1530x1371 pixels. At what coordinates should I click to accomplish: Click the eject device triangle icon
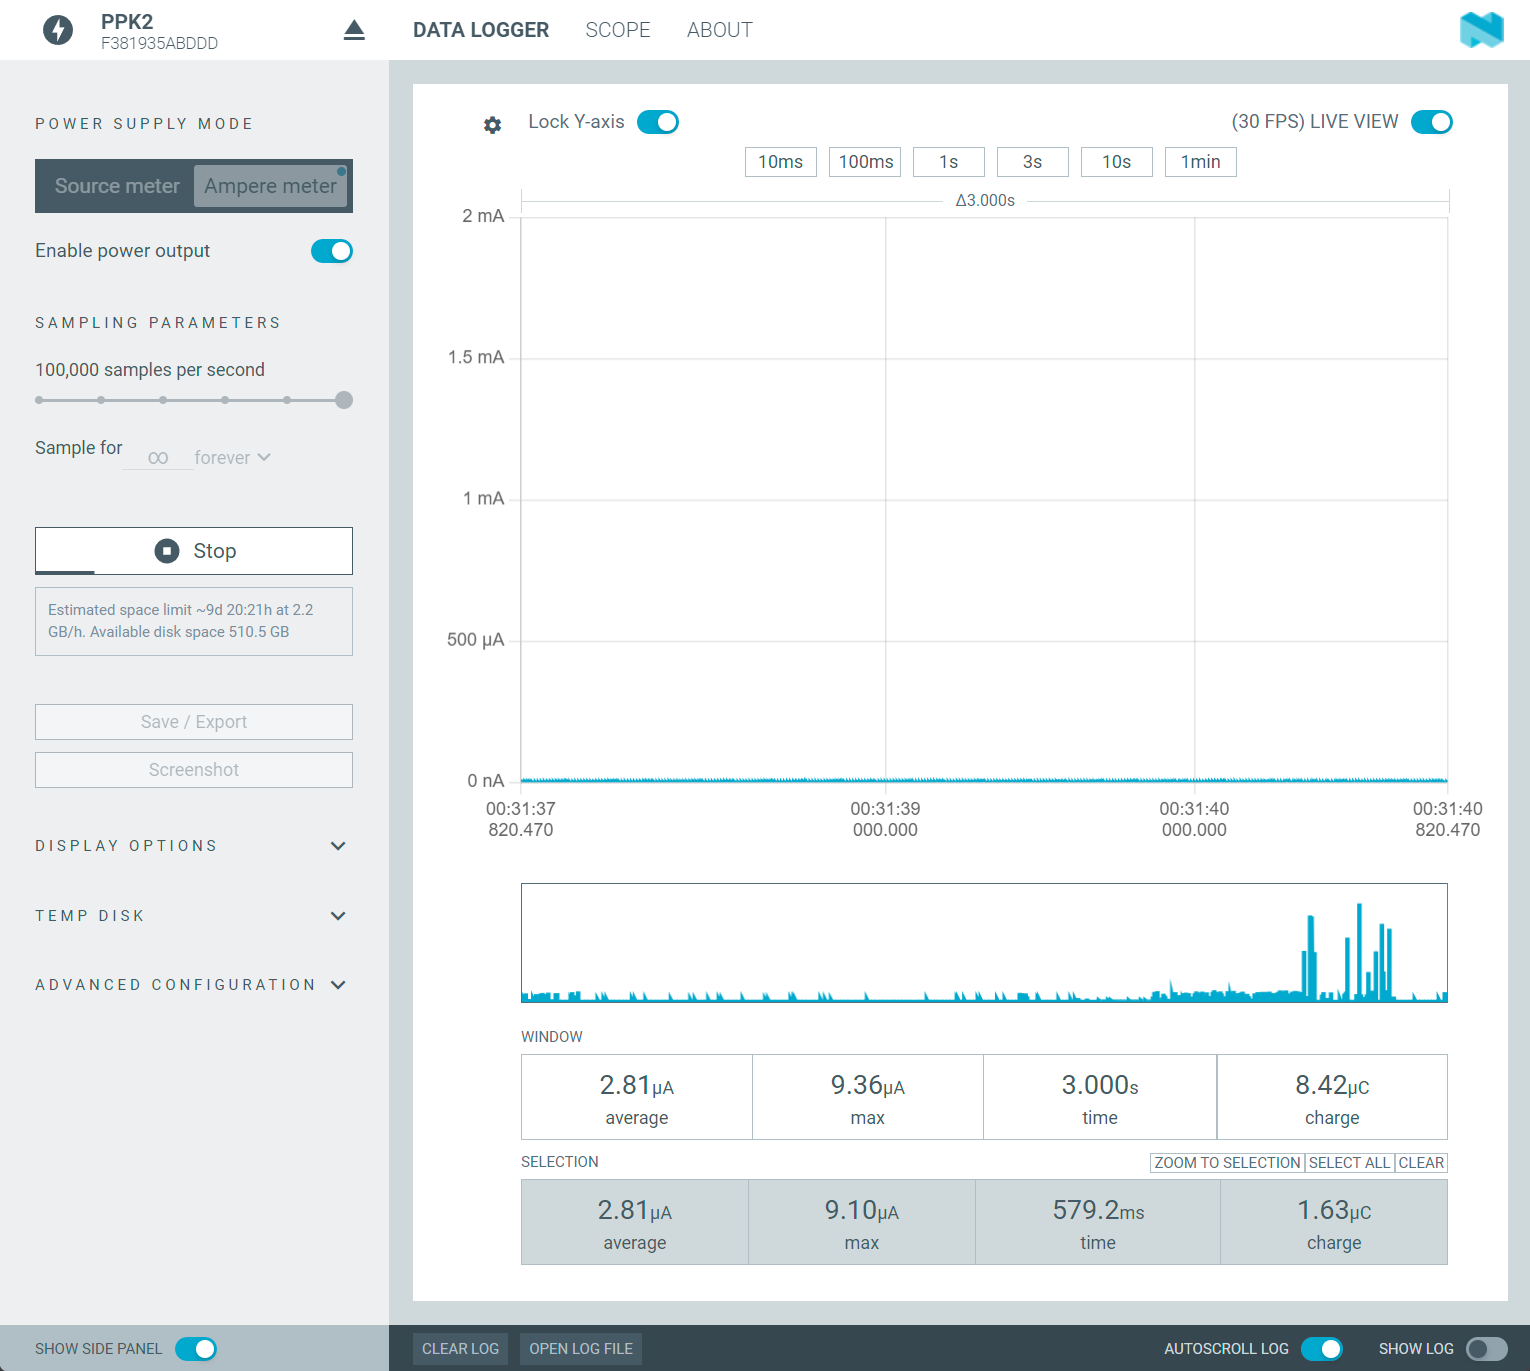[x=354, y=30]
